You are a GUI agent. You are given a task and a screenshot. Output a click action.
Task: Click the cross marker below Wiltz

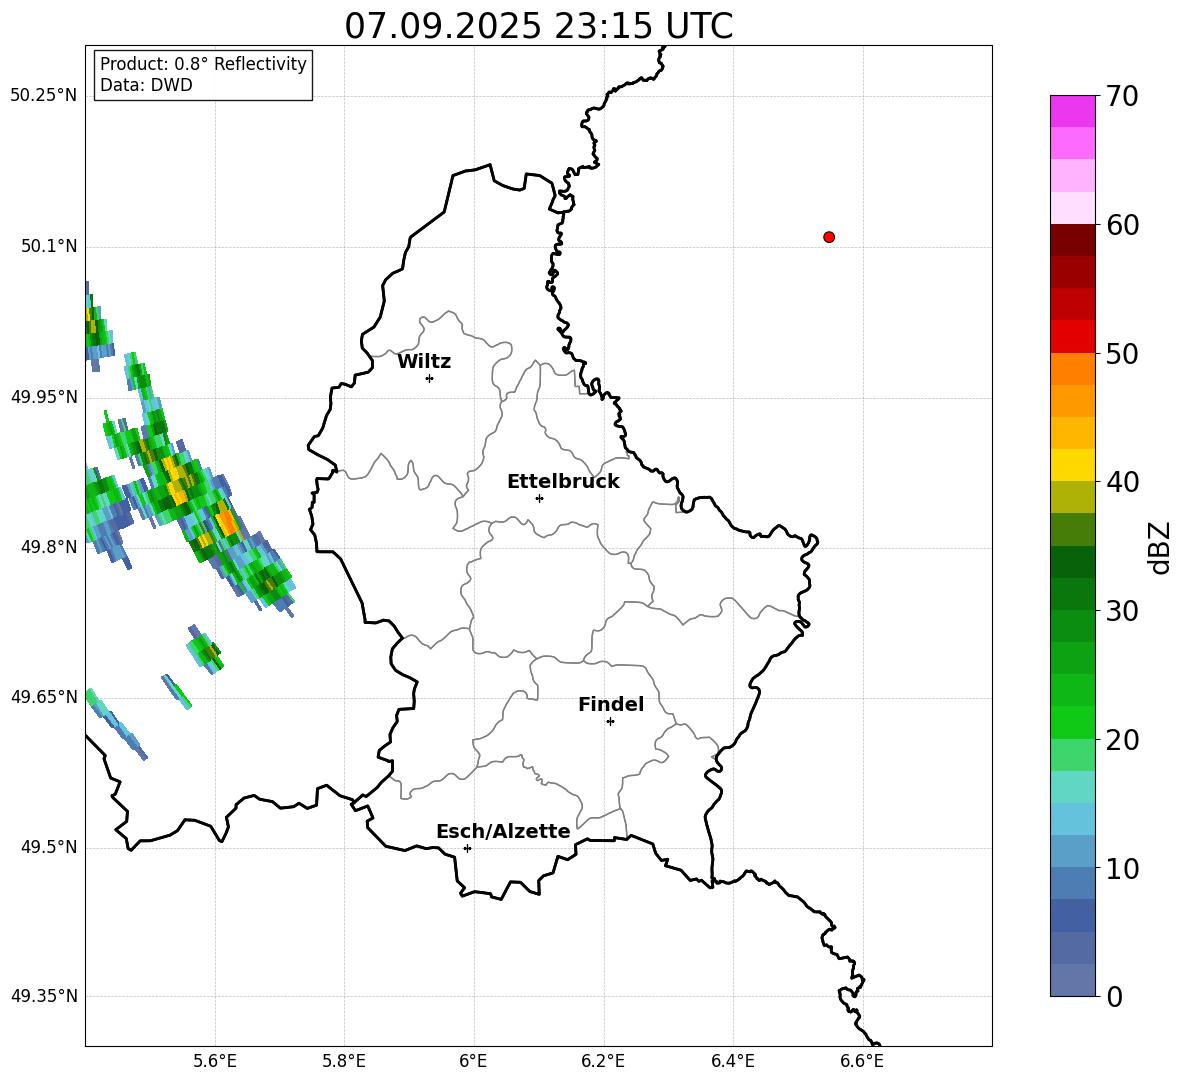(x=430, y=378)
